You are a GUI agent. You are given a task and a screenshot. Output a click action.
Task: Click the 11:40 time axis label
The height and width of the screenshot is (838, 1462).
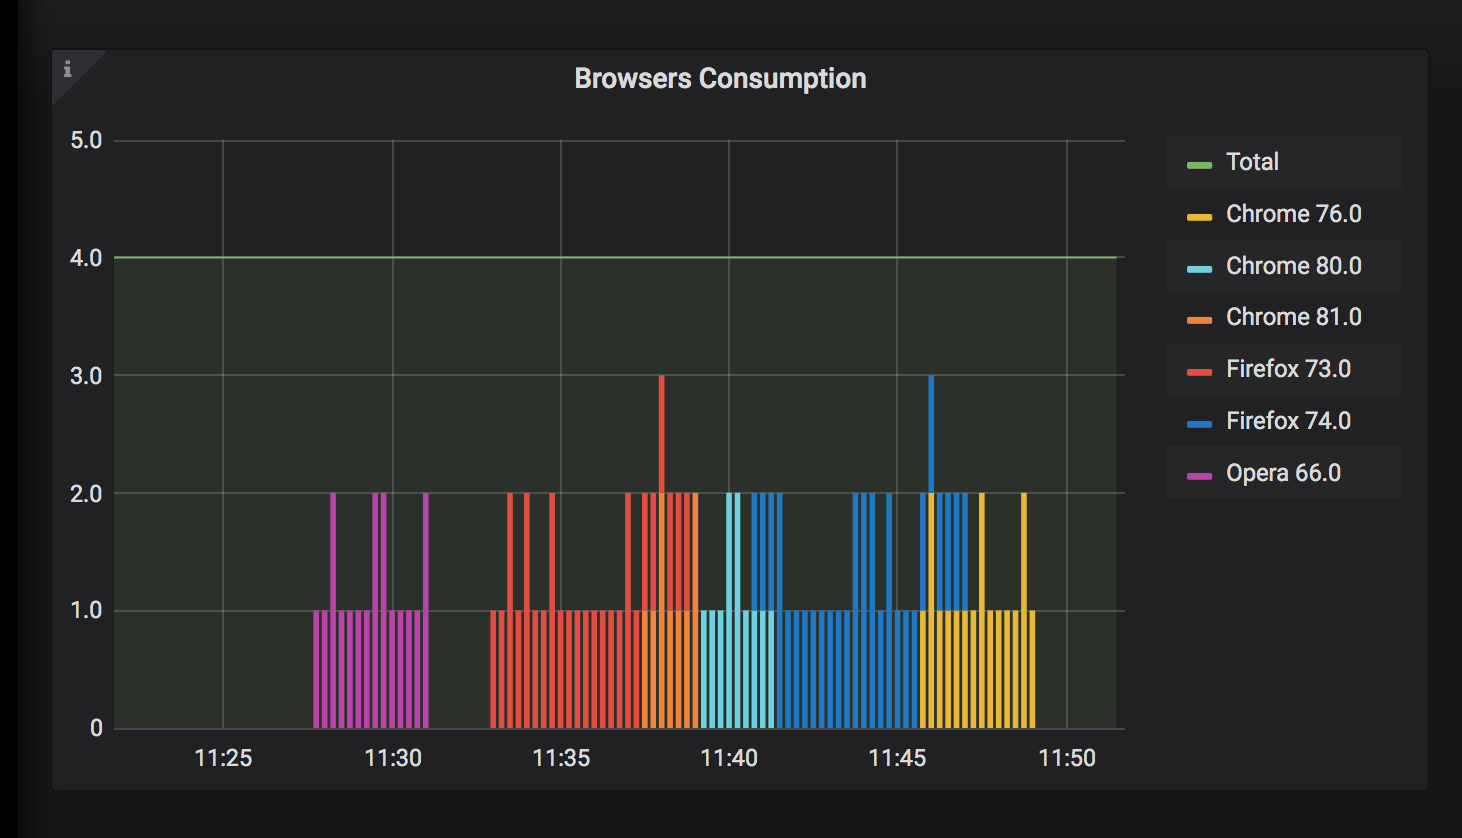(729, 758)
